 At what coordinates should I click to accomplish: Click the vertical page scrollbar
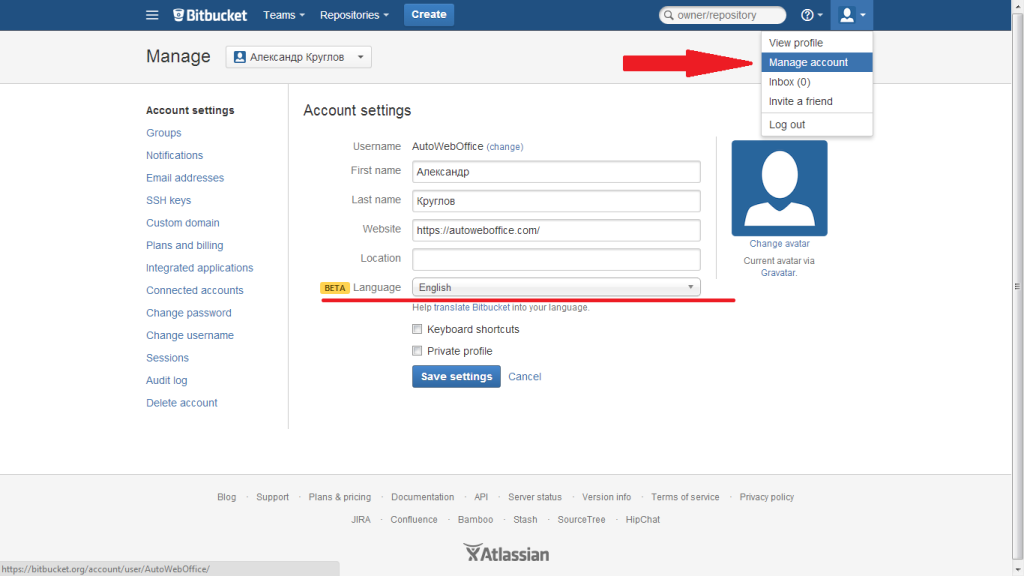tap(1017, 287)
